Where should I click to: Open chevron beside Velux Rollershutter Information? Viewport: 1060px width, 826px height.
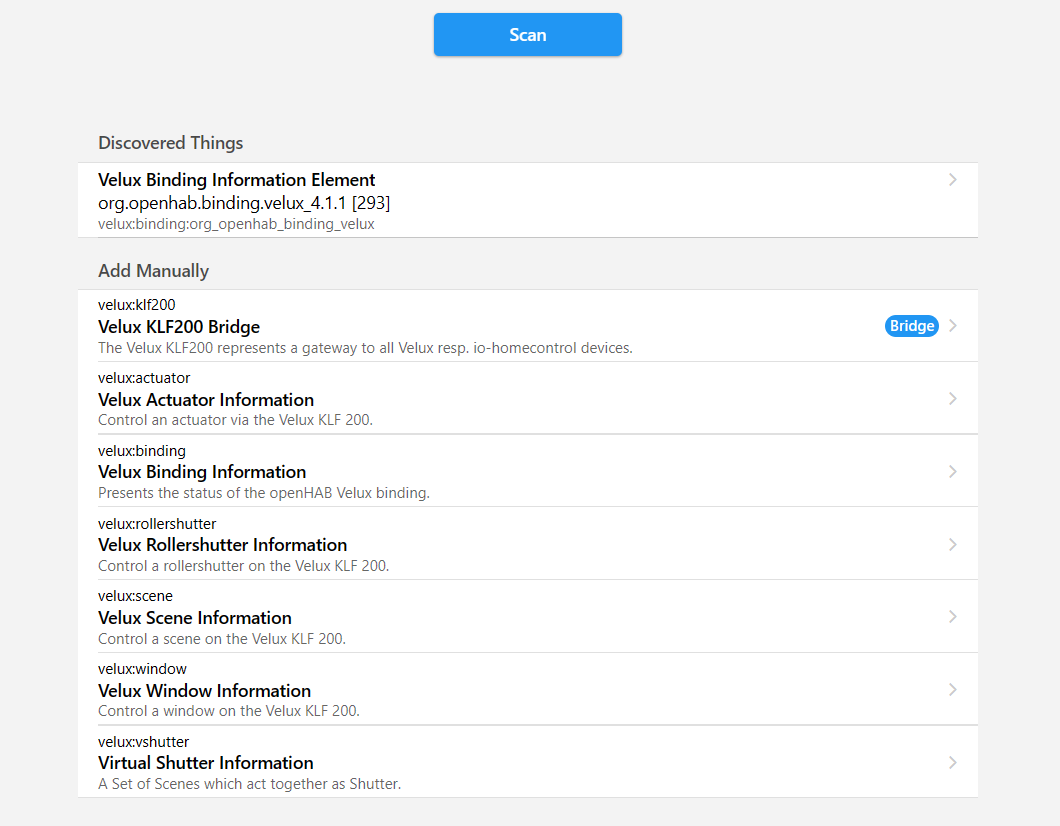point(953,545)
